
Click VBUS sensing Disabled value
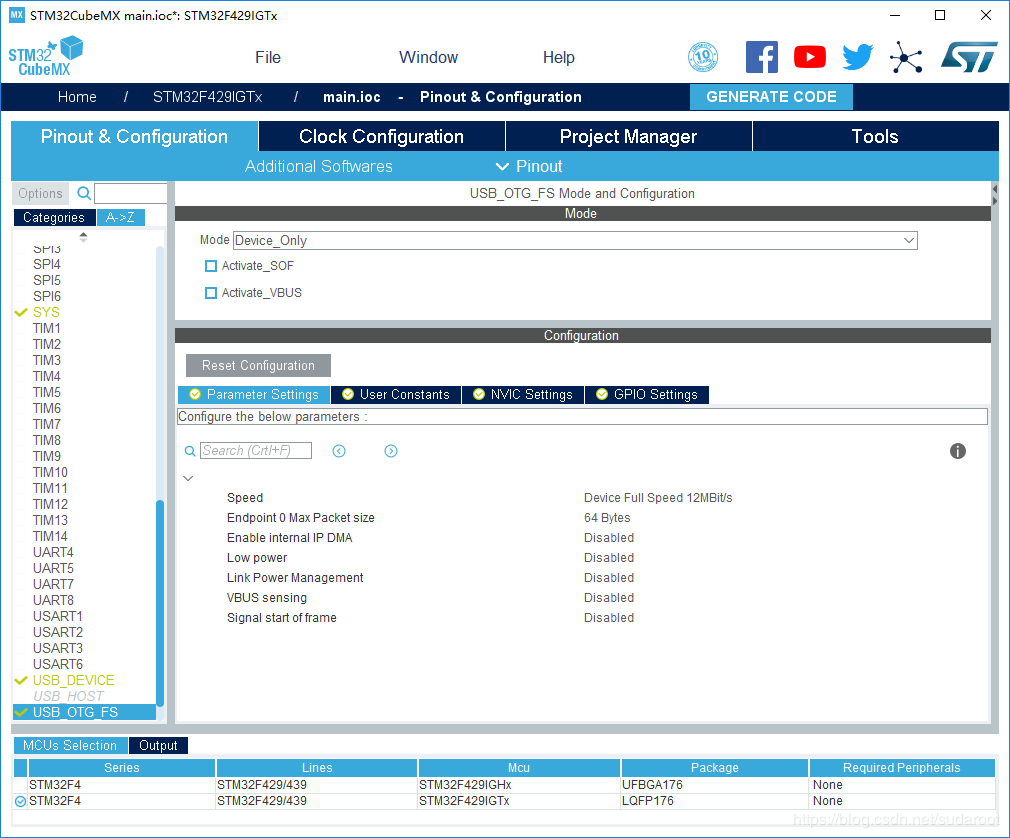(609, 597)
